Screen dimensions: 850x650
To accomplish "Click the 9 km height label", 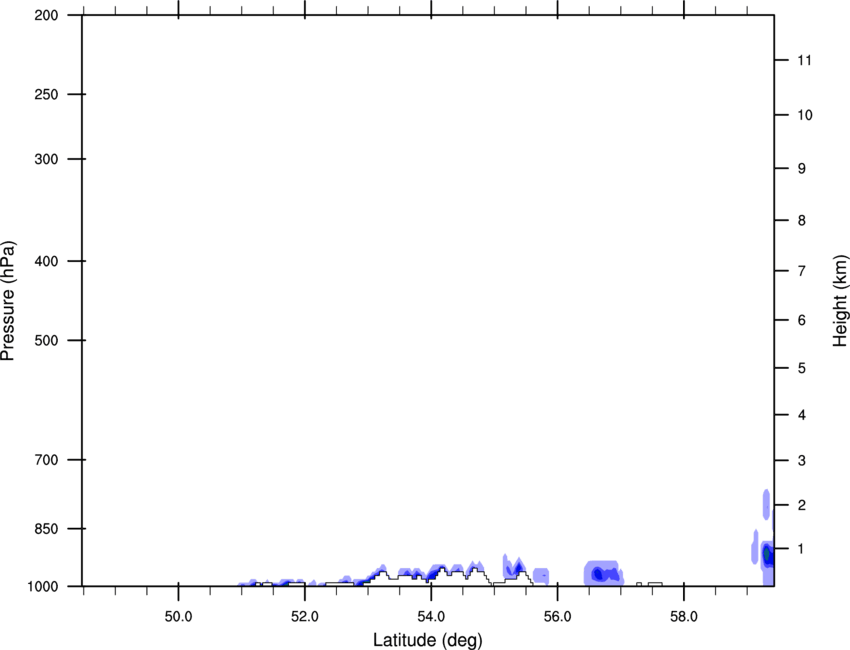I will pos(802,169).
